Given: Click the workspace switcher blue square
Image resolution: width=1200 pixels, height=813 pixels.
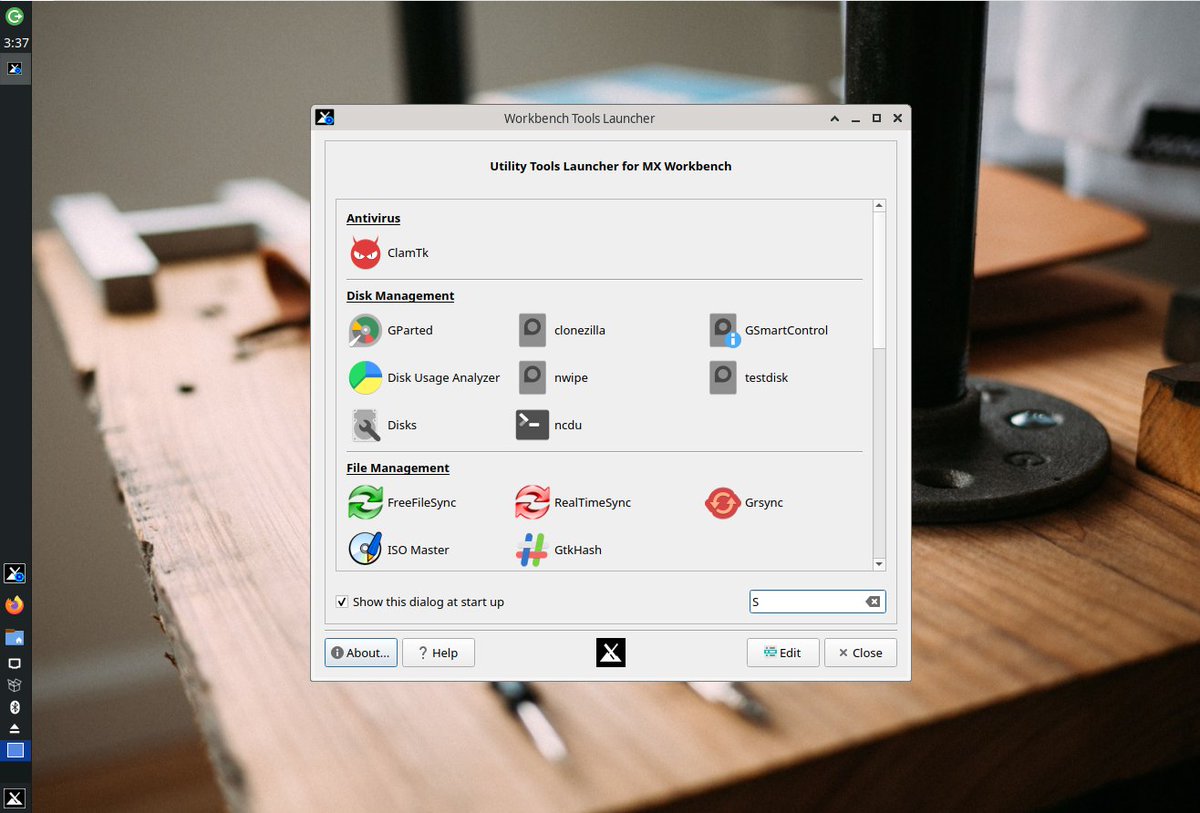Looking at the screenshot, I should tap(15, 750).
